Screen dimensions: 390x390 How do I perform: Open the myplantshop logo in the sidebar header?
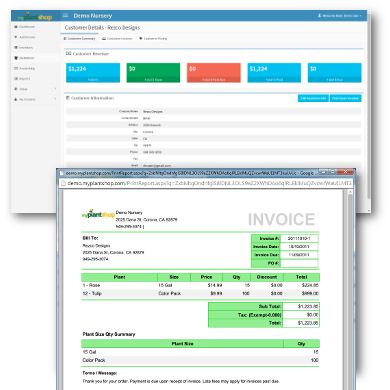[35, 16]
